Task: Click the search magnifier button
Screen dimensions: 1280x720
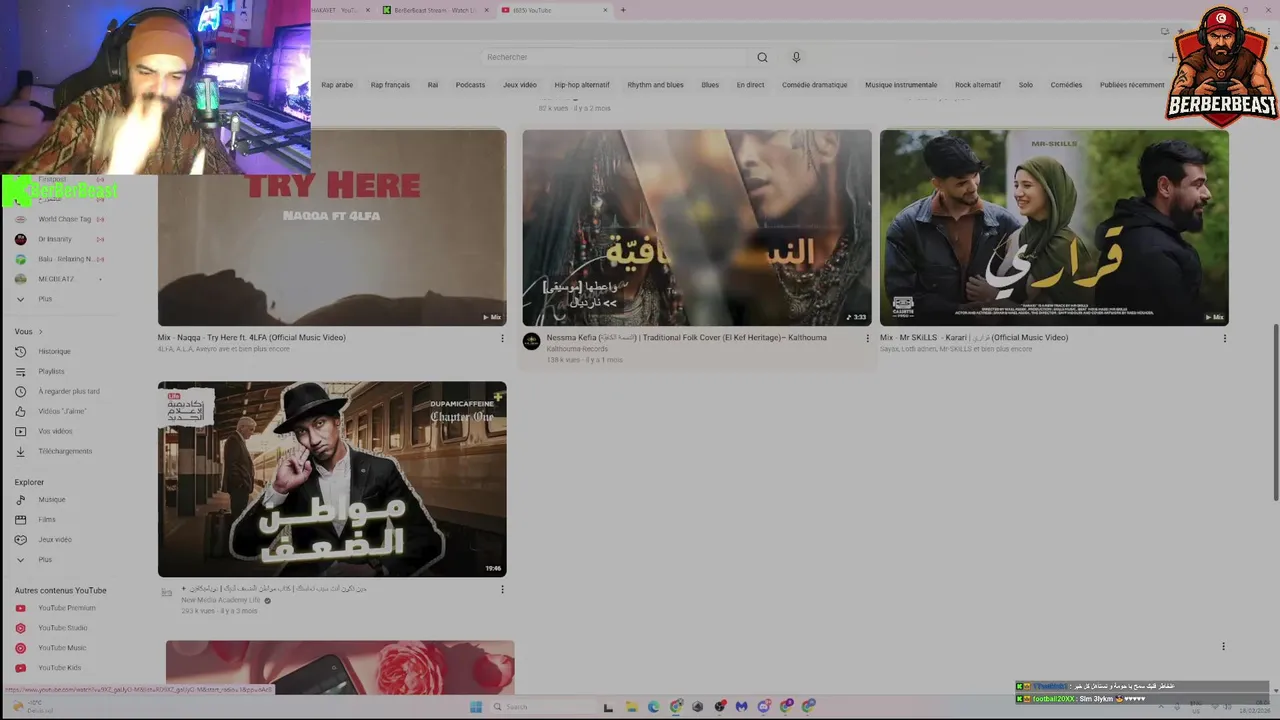Action: pos(762,57)
